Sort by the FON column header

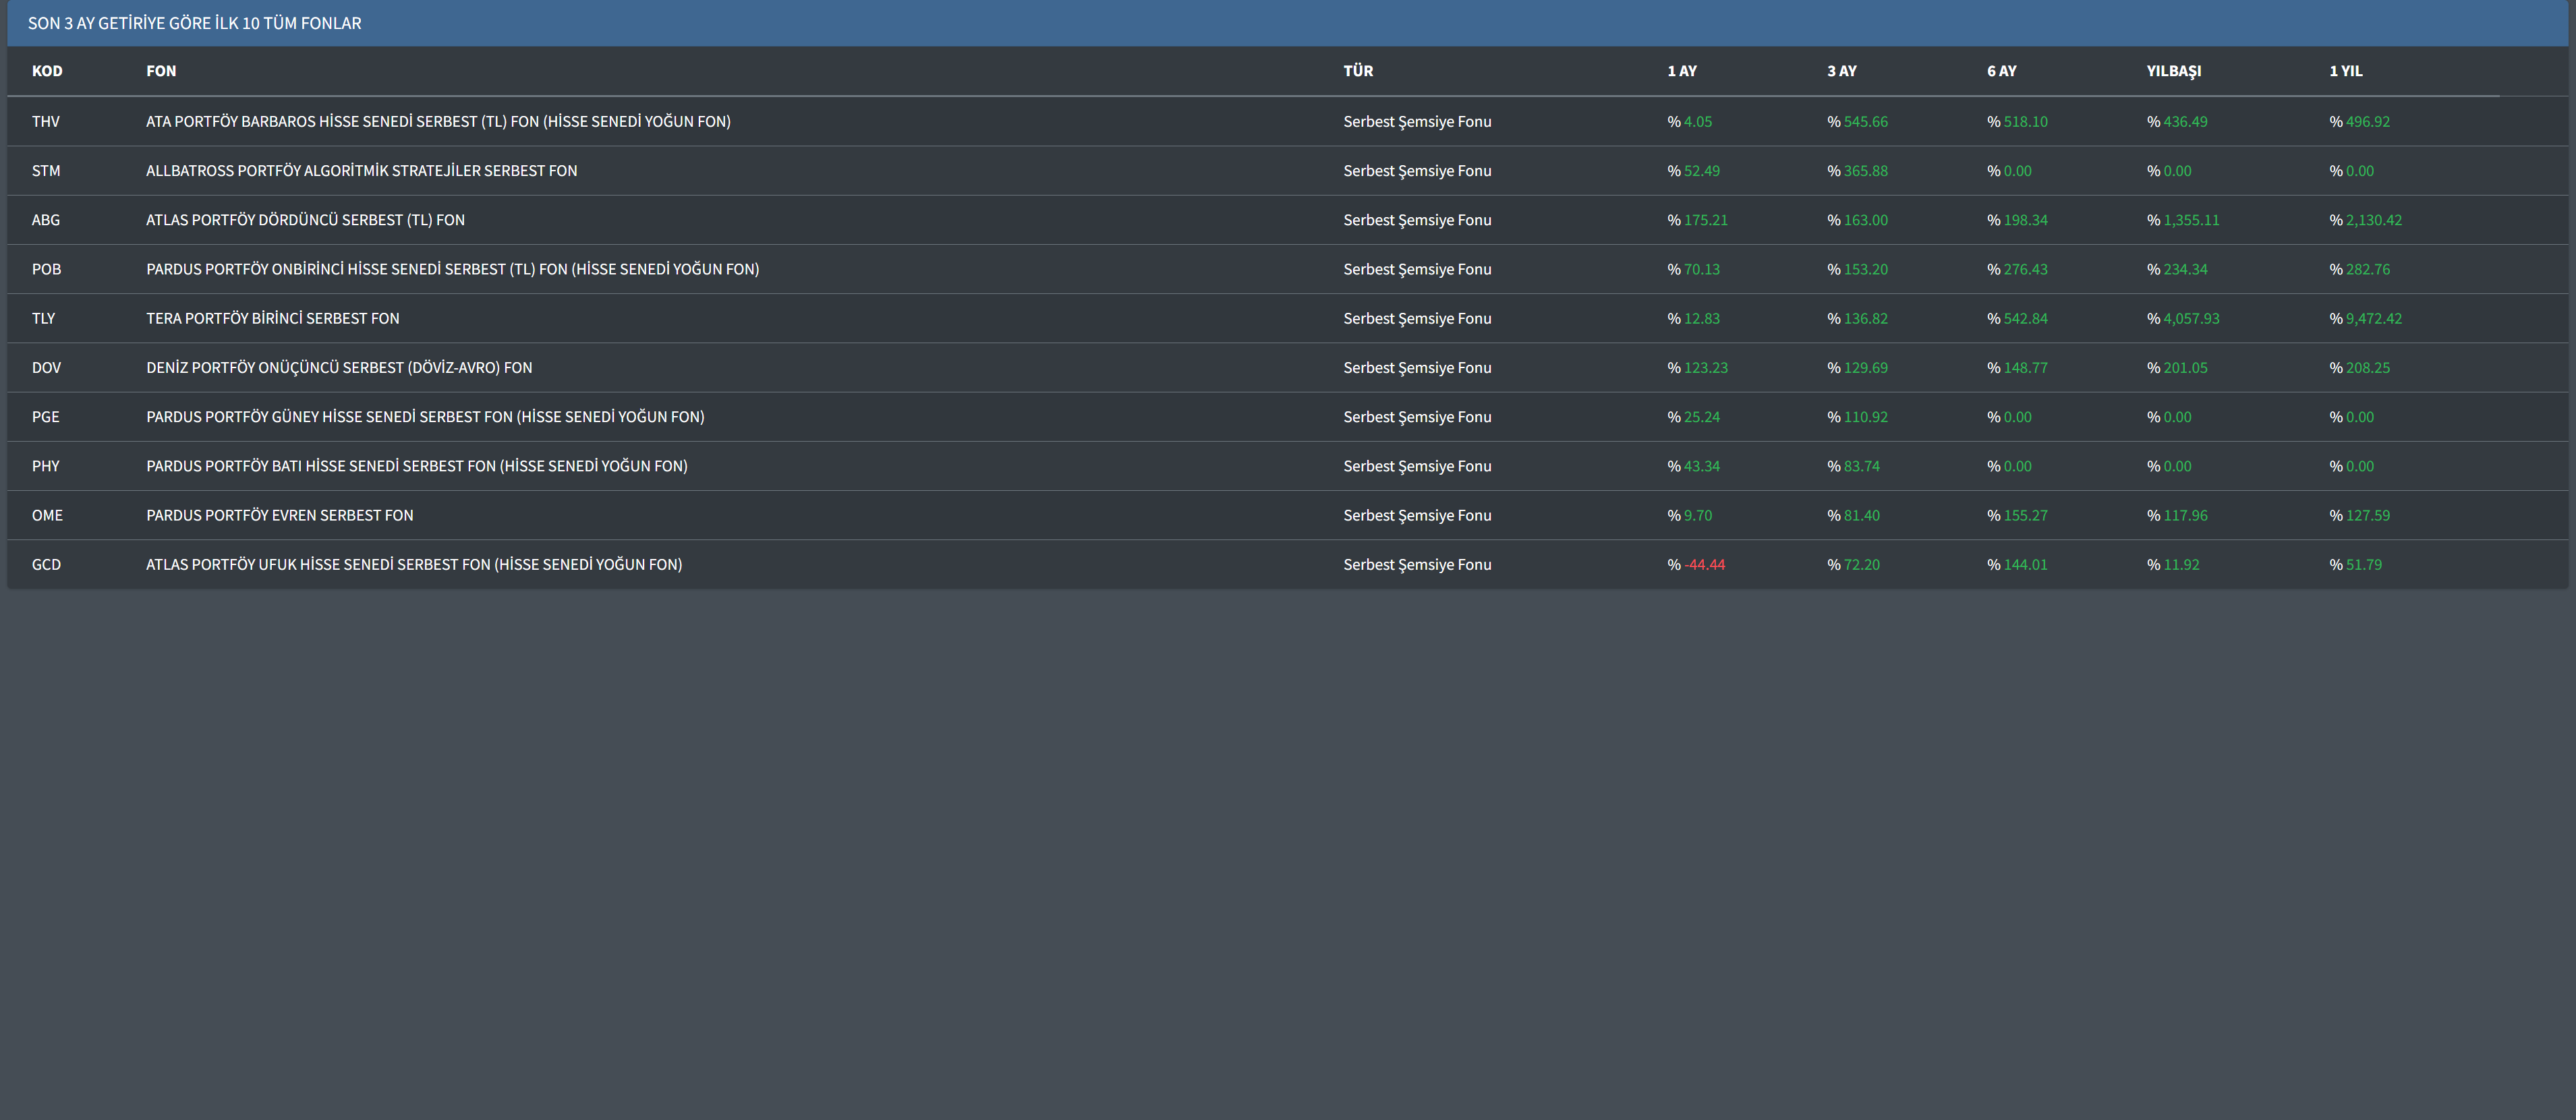(x=161, y=71)
